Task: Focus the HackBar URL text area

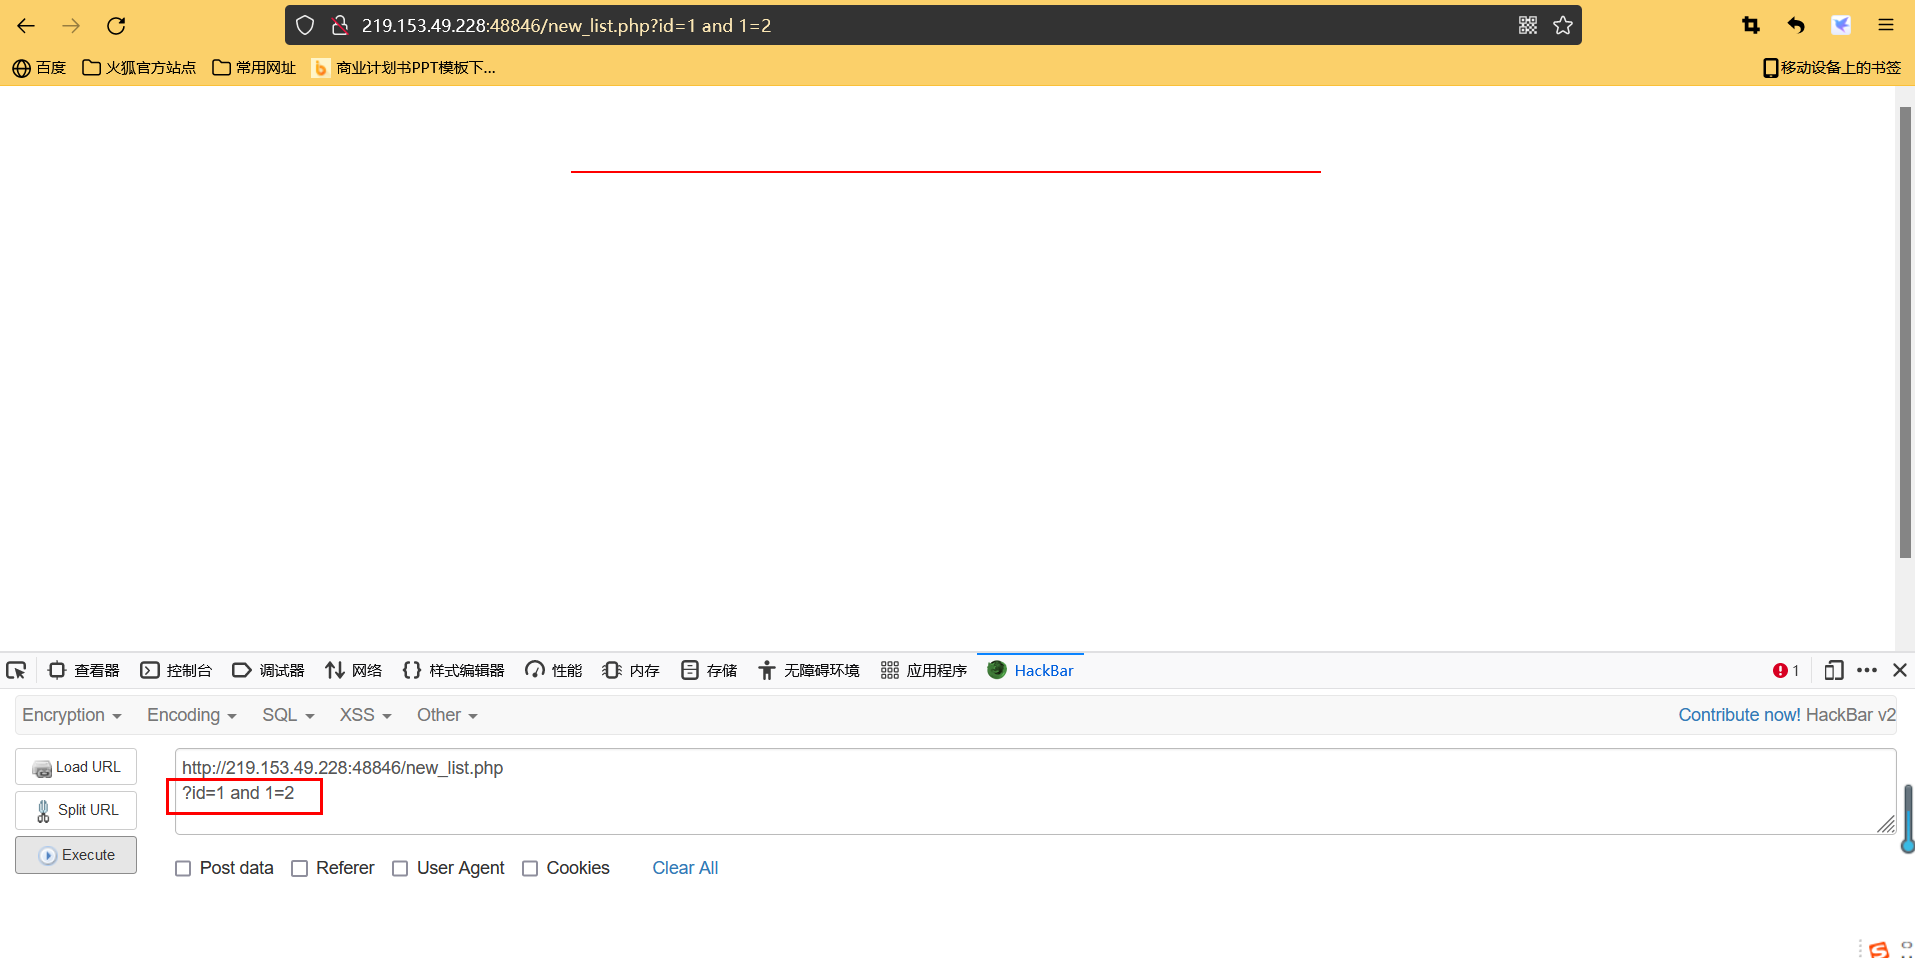Action: click(1036, 791)
